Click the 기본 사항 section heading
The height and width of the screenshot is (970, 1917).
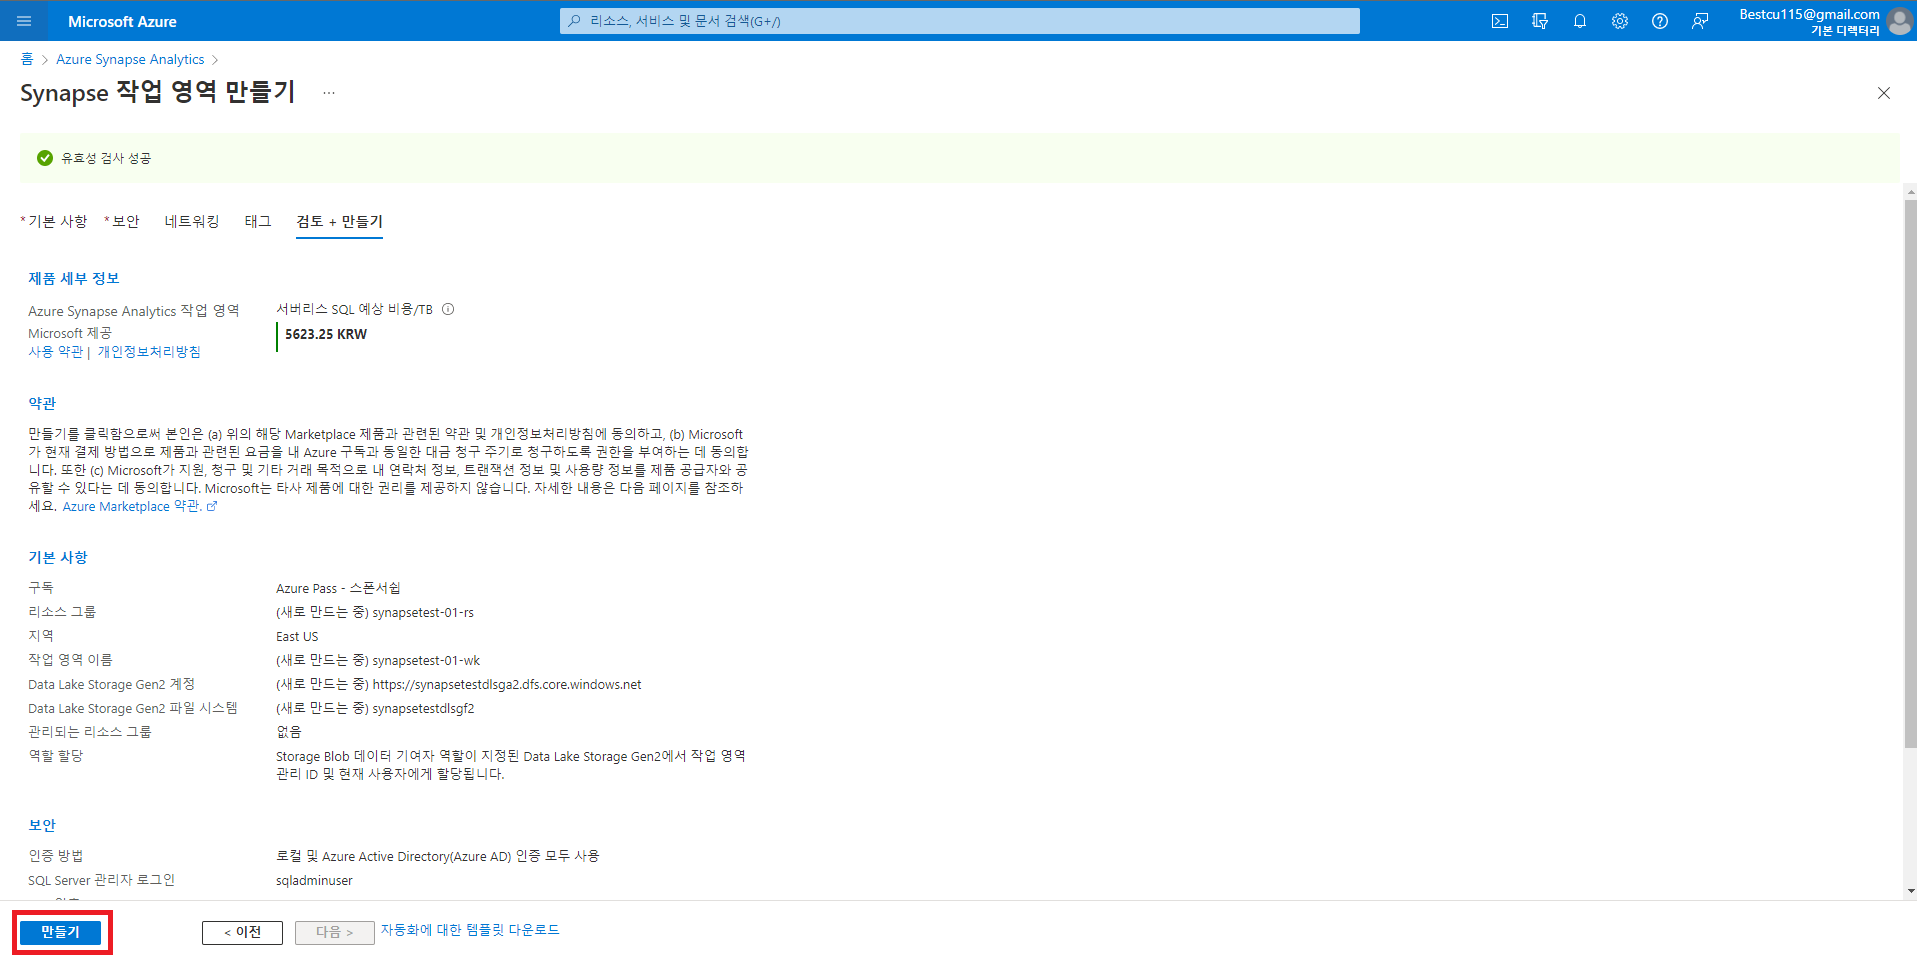(x=58, y=557)
